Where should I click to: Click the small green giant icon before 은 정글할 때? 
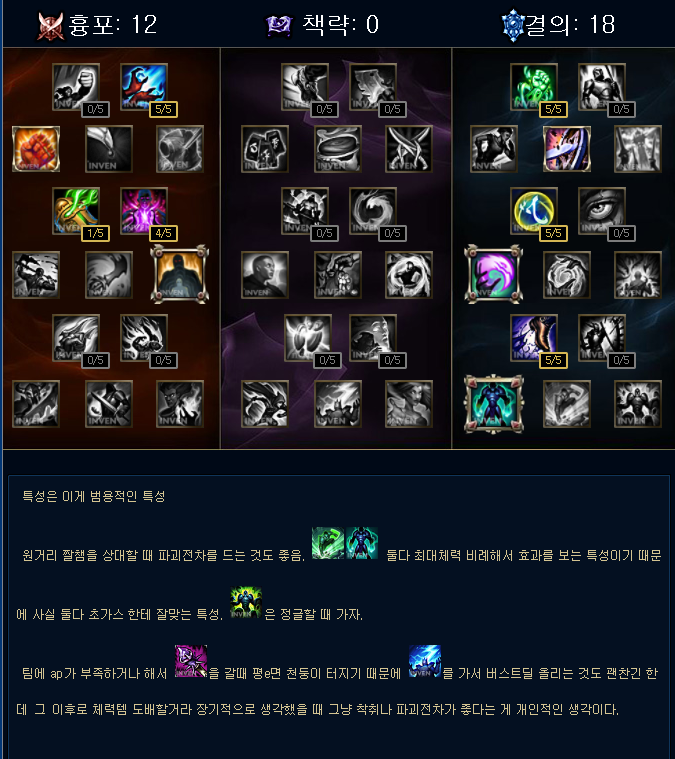246,602
